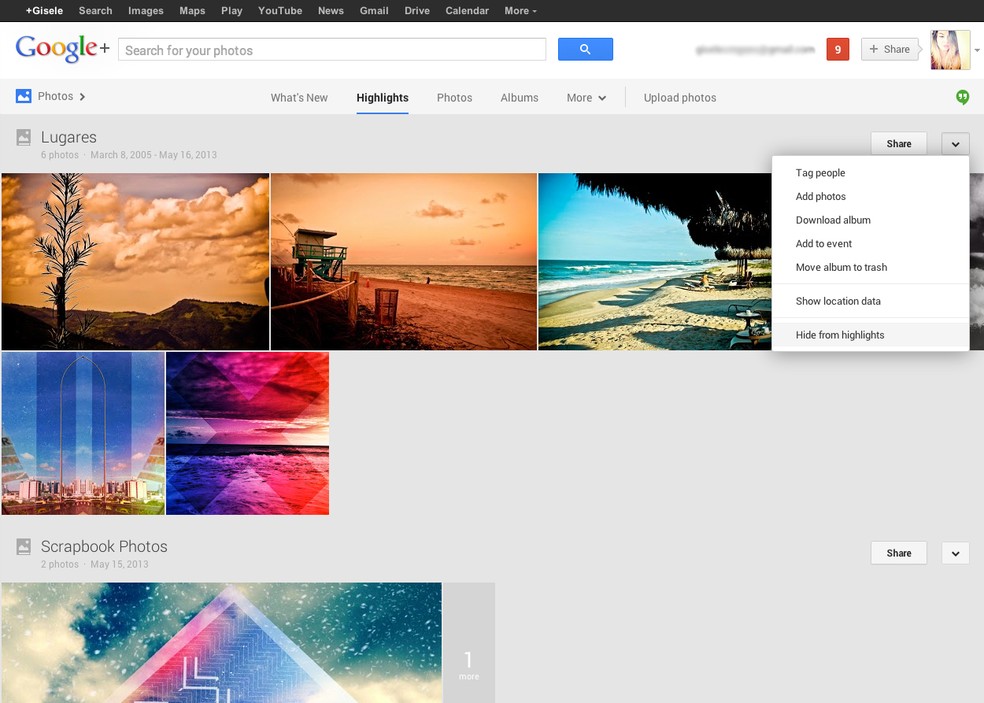The width and height of the screenshot is (984, 703).
Task: Open Gmail in the top bar
Action: [374, 11]
